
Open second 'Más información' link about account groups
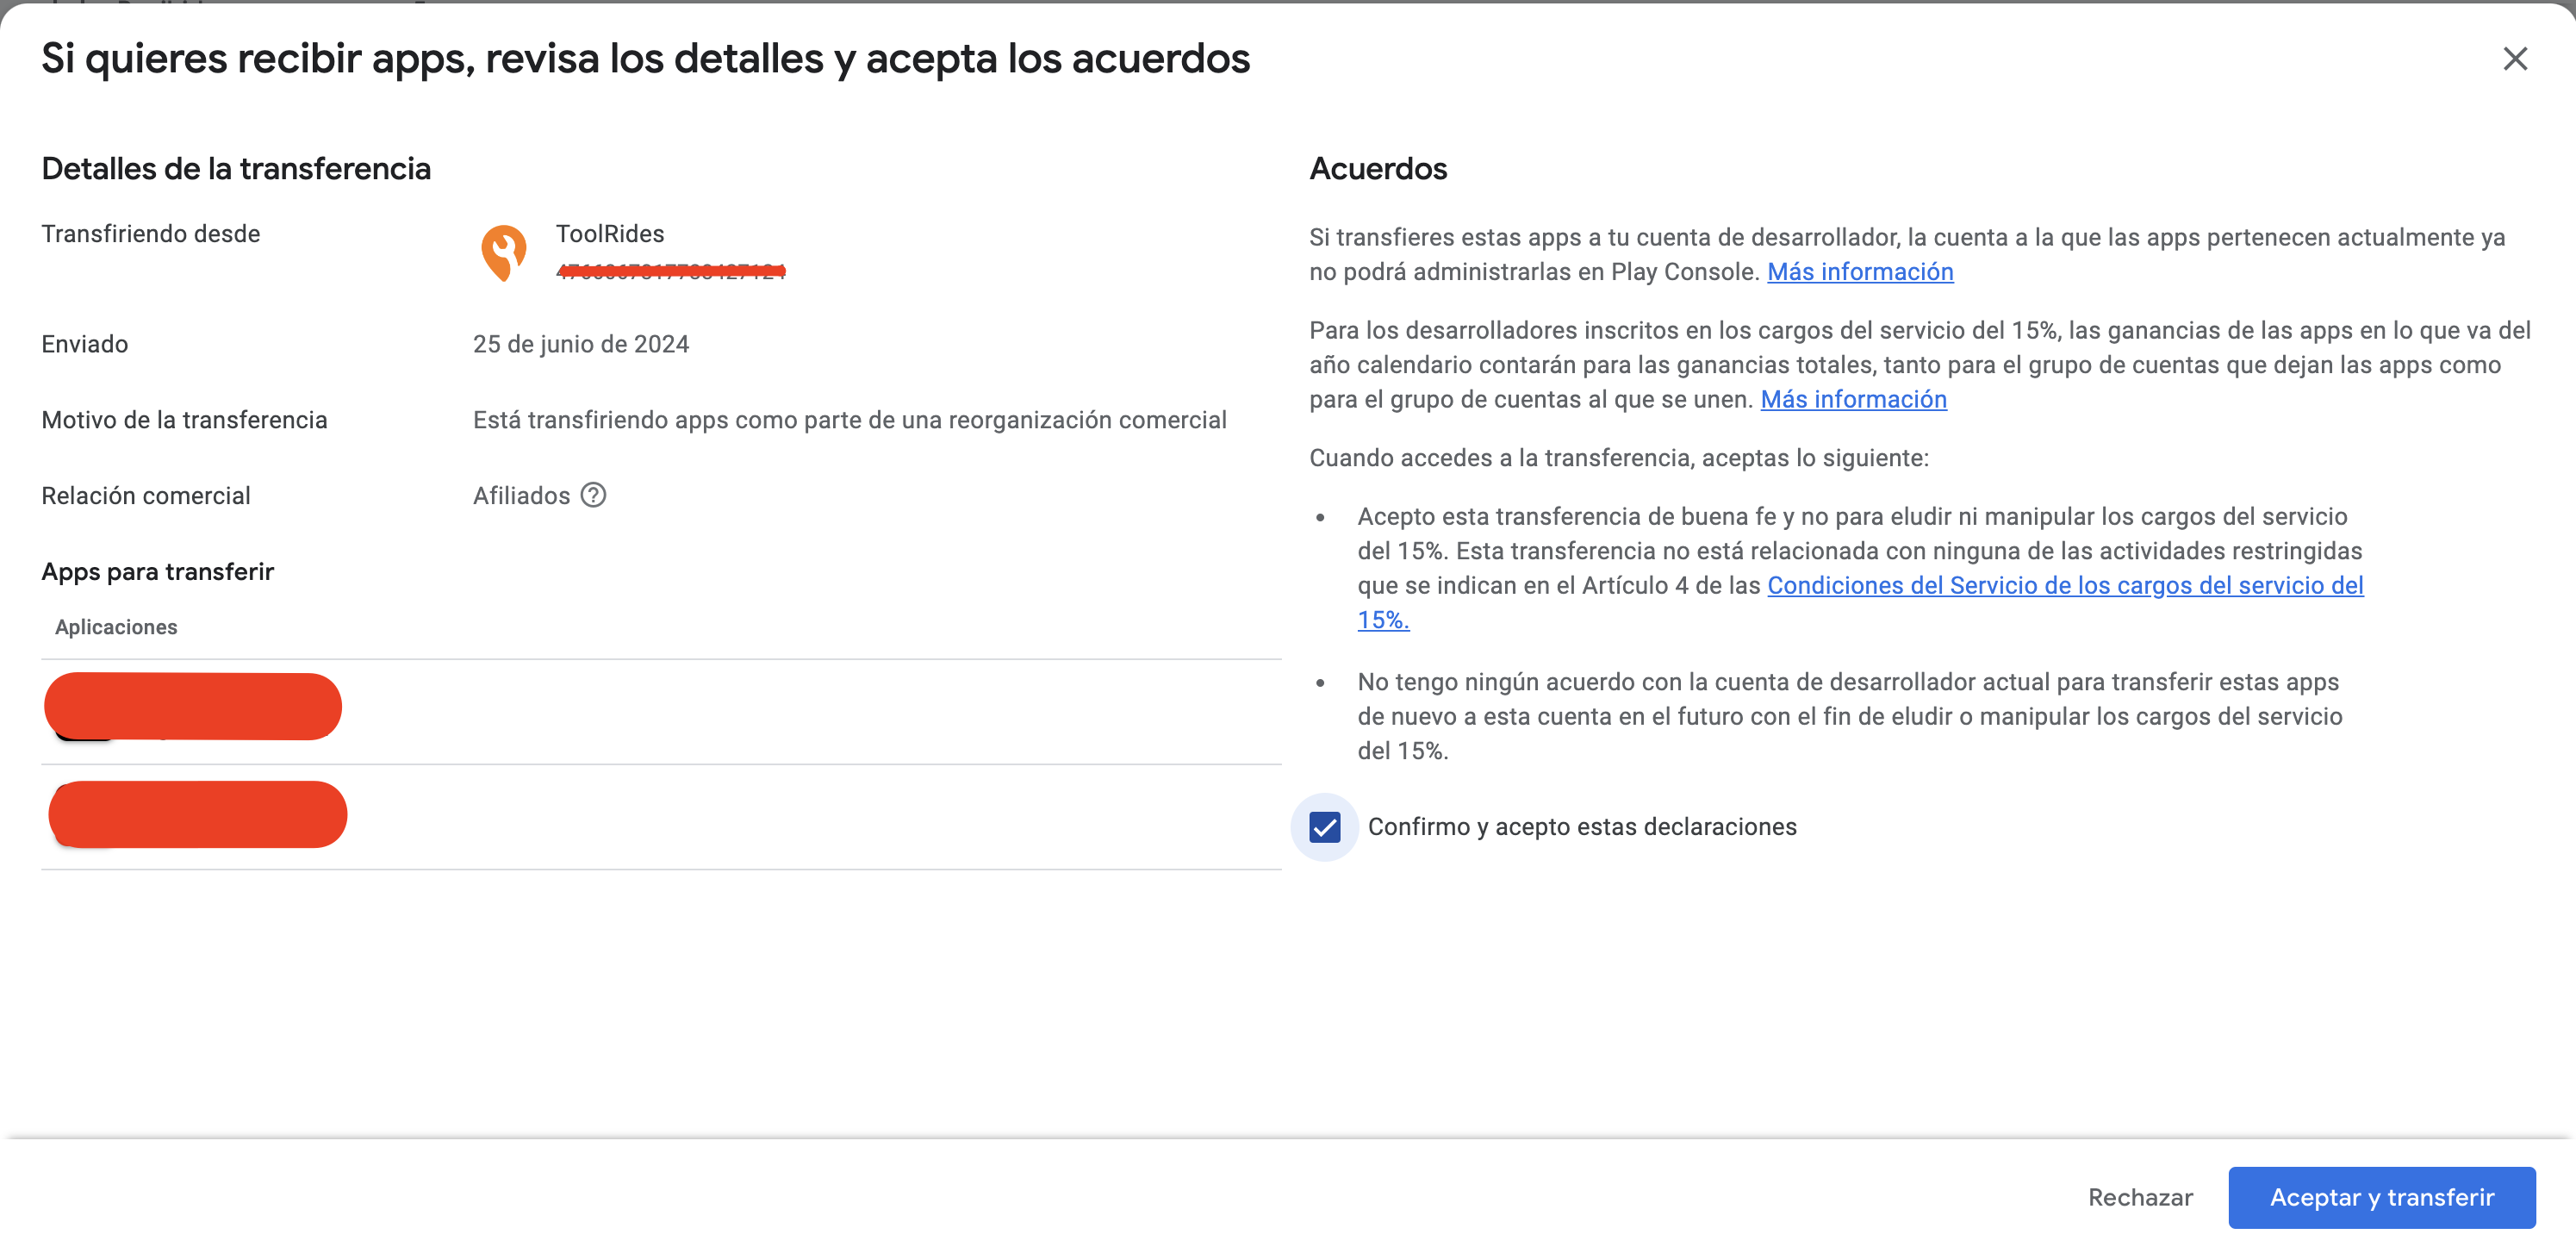pyautogui.click(x=1853, y=399)
